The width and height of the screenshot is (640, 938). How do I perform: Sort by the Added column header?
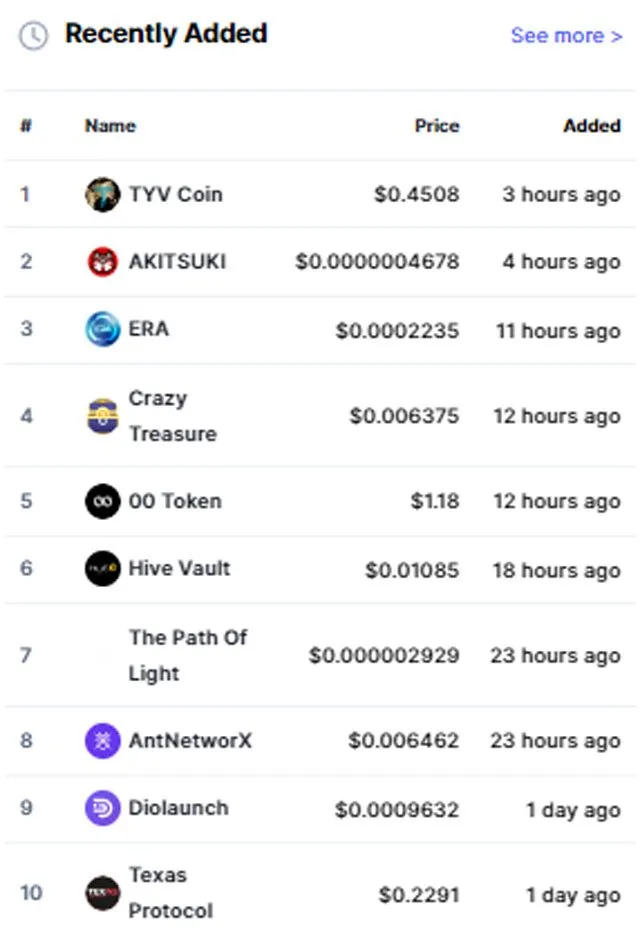click(592, 126)
